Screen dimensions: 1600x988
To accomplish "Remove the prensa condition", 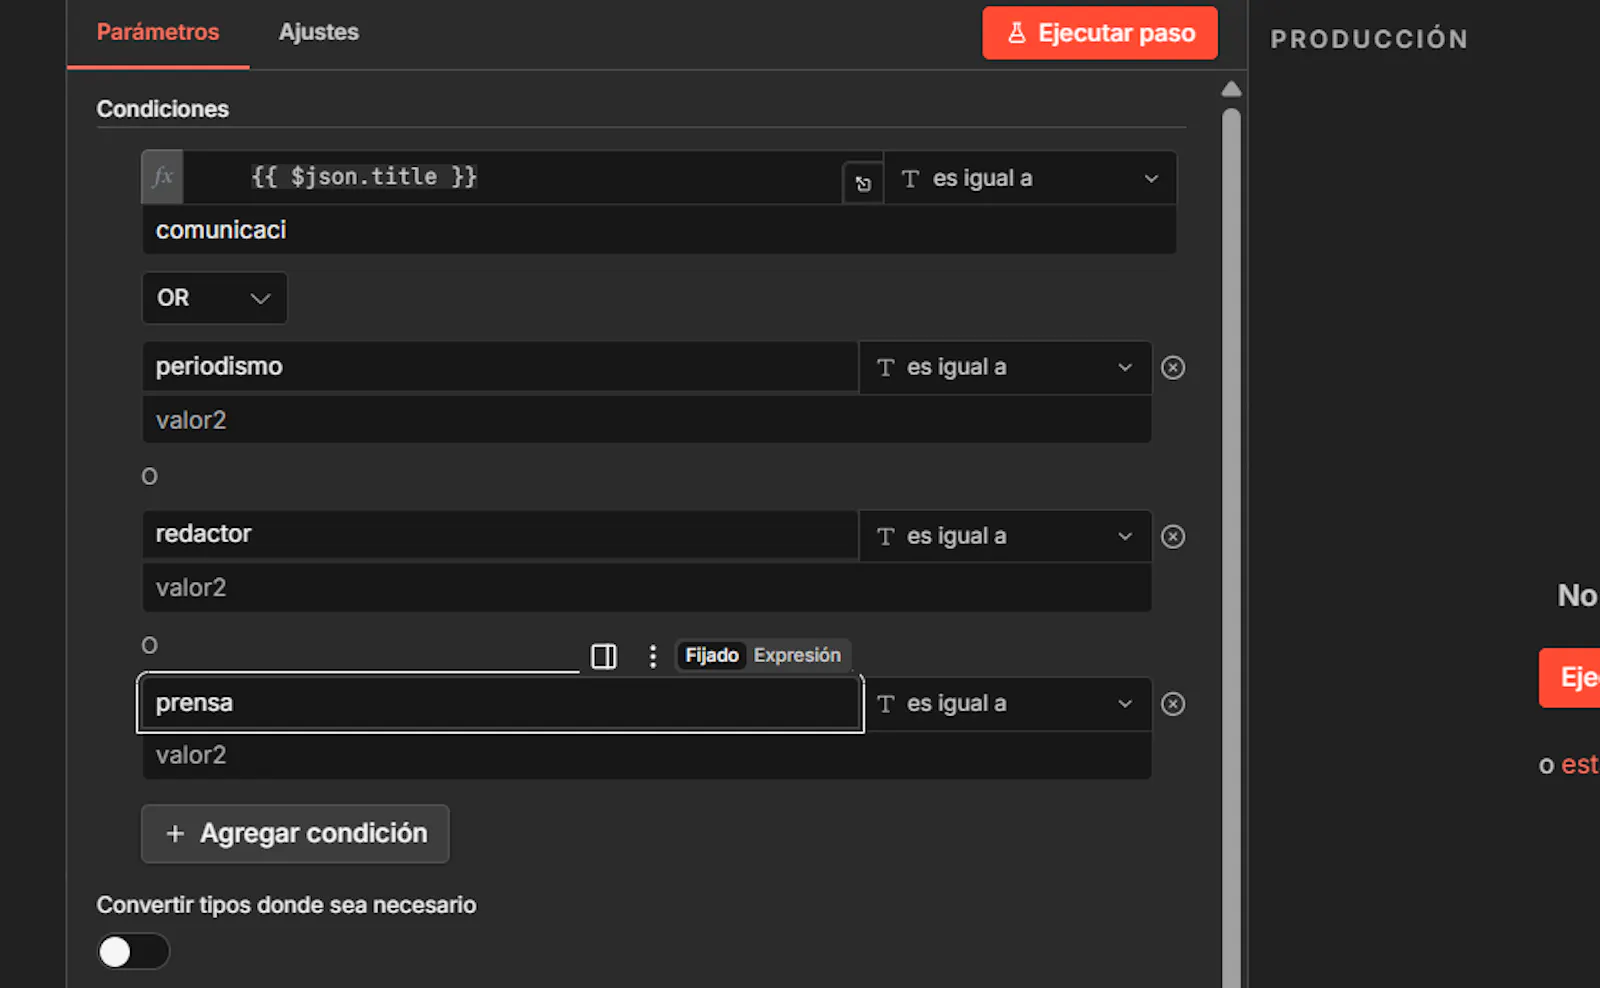I will 1173,704.
